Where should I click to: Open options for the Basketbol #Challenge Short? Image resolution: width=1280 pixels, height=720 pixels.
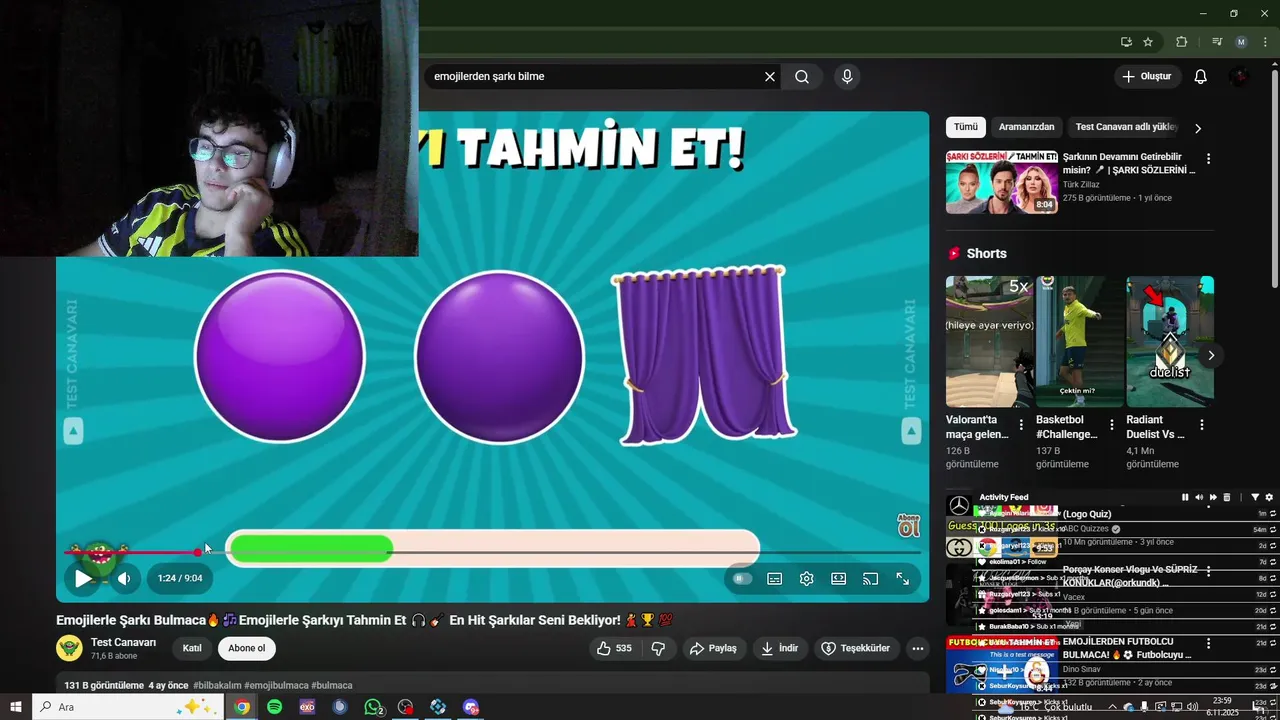point(1111,425)
